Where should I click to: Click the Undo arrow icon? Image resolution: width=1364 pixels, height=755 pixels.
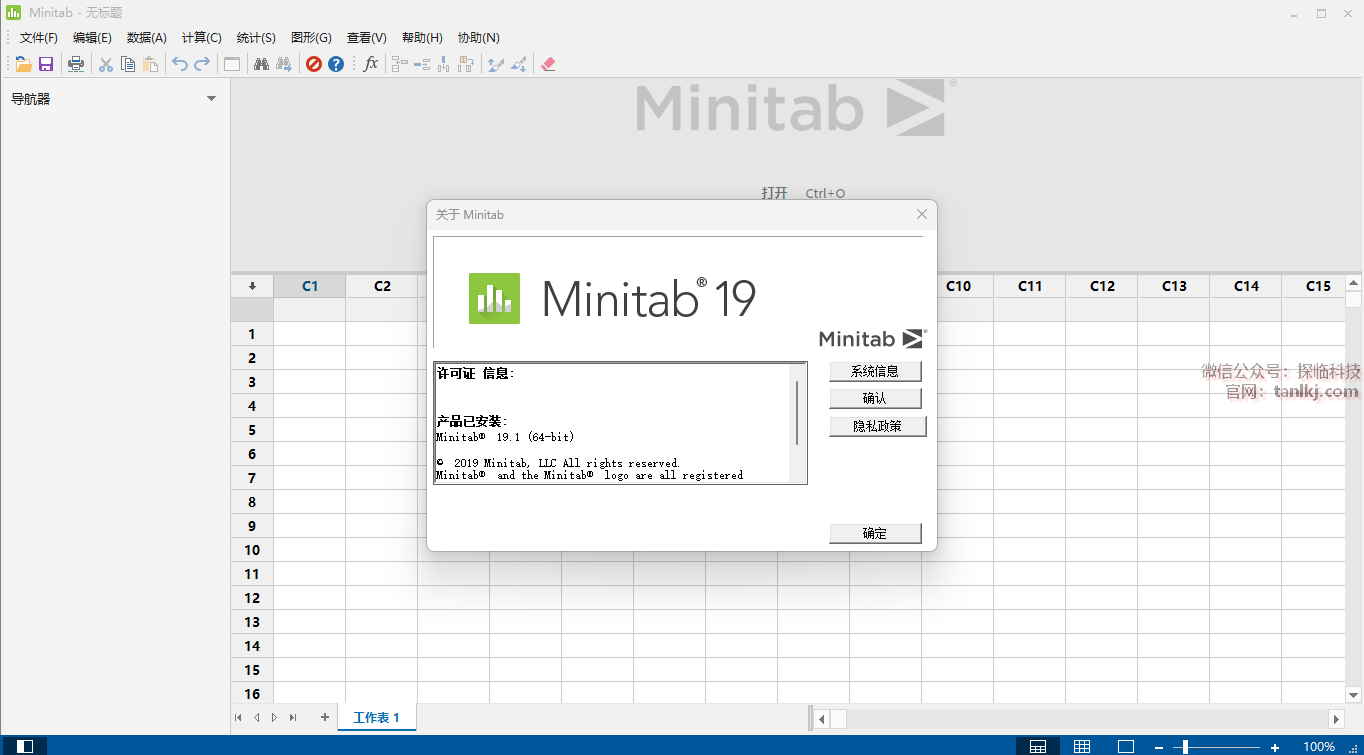coord(179,64)
